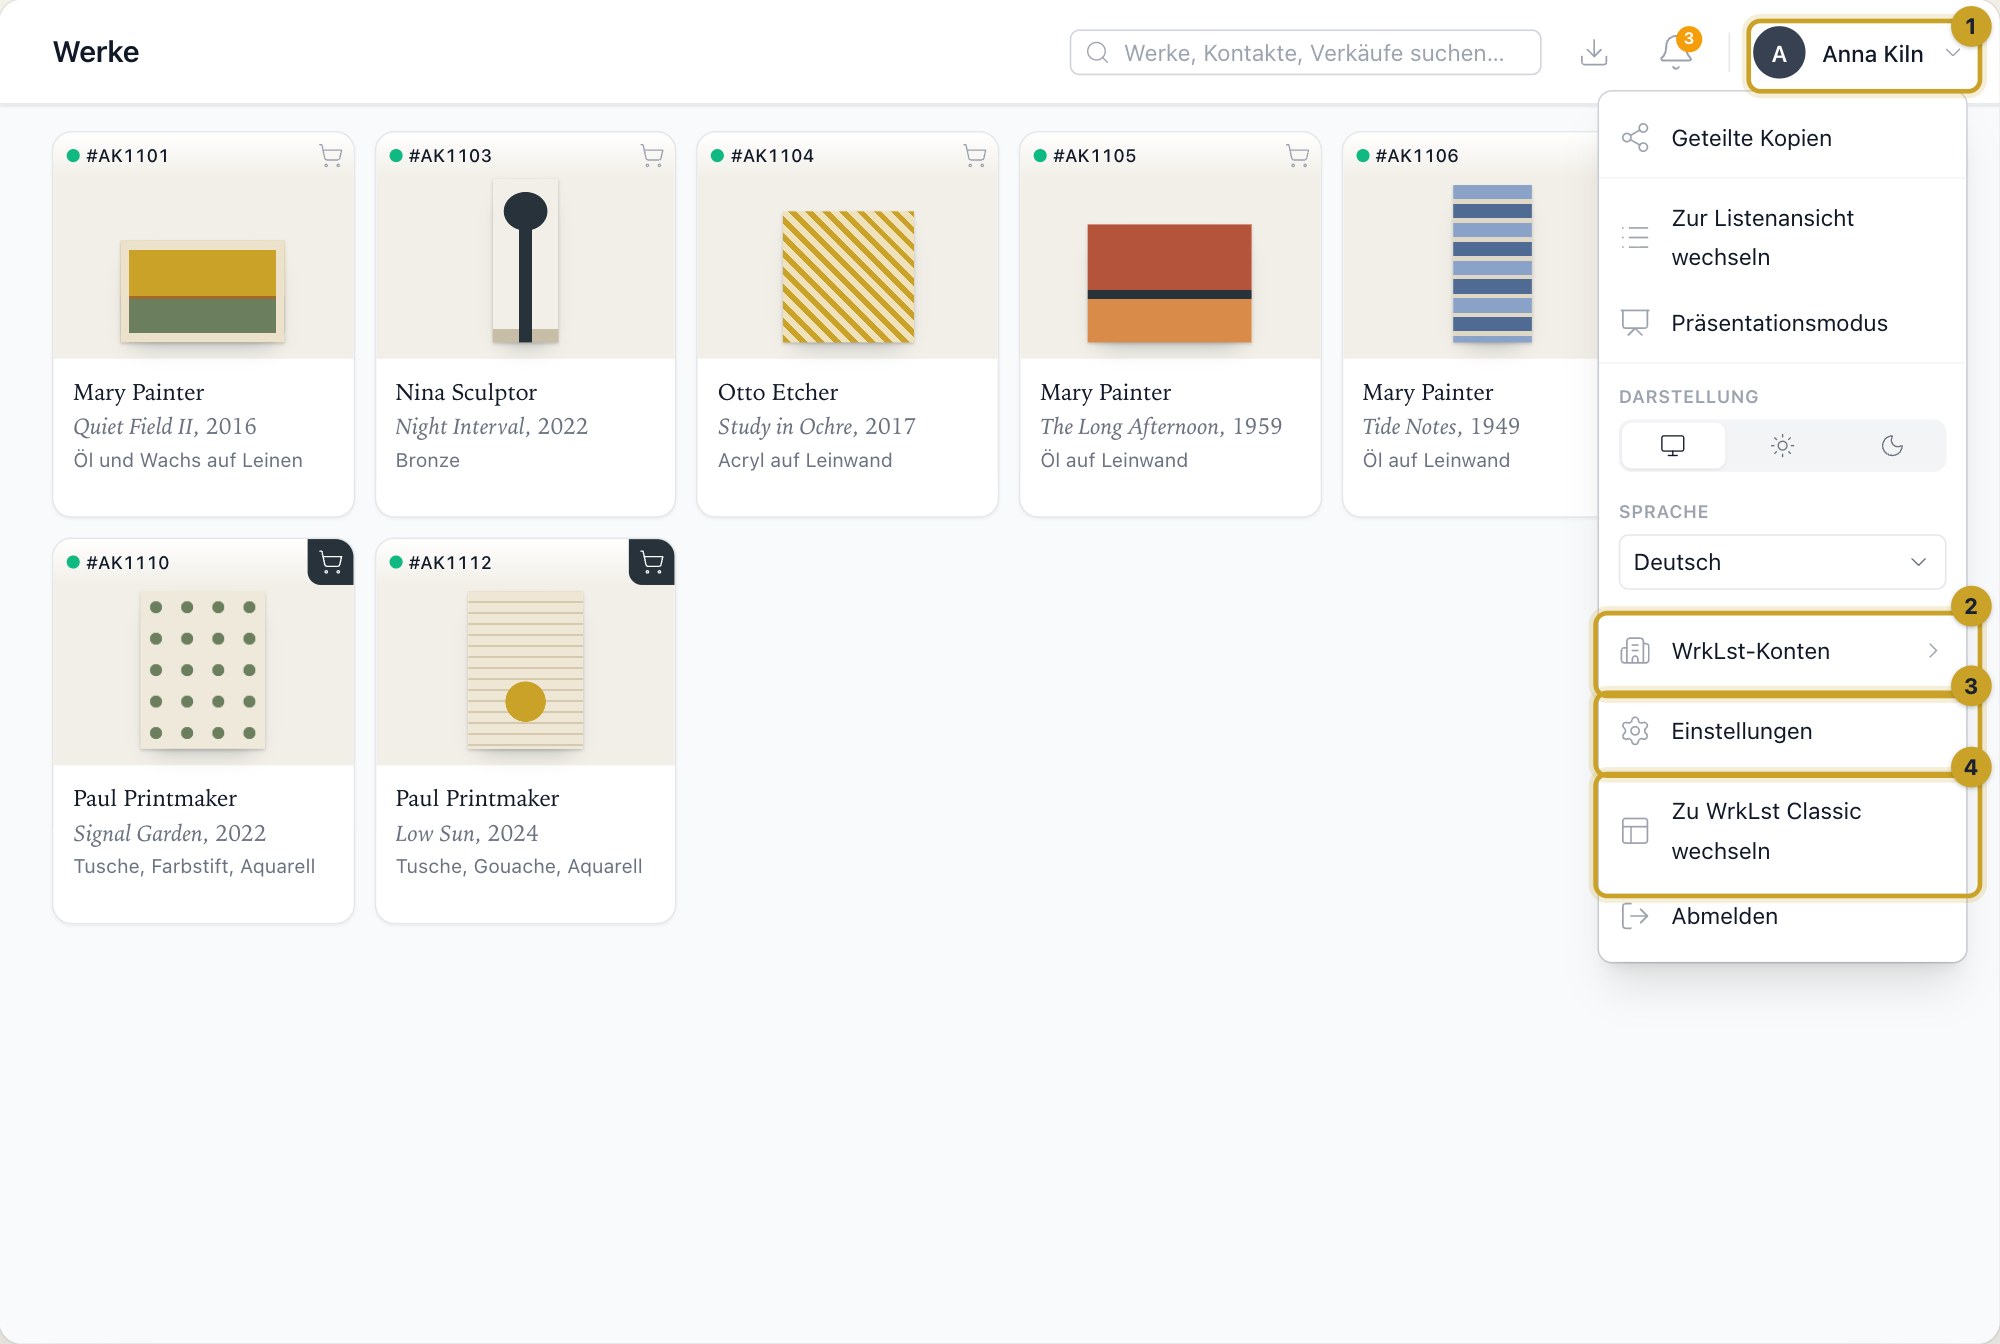Select dark theme moon icon

tap(1892, 446)
